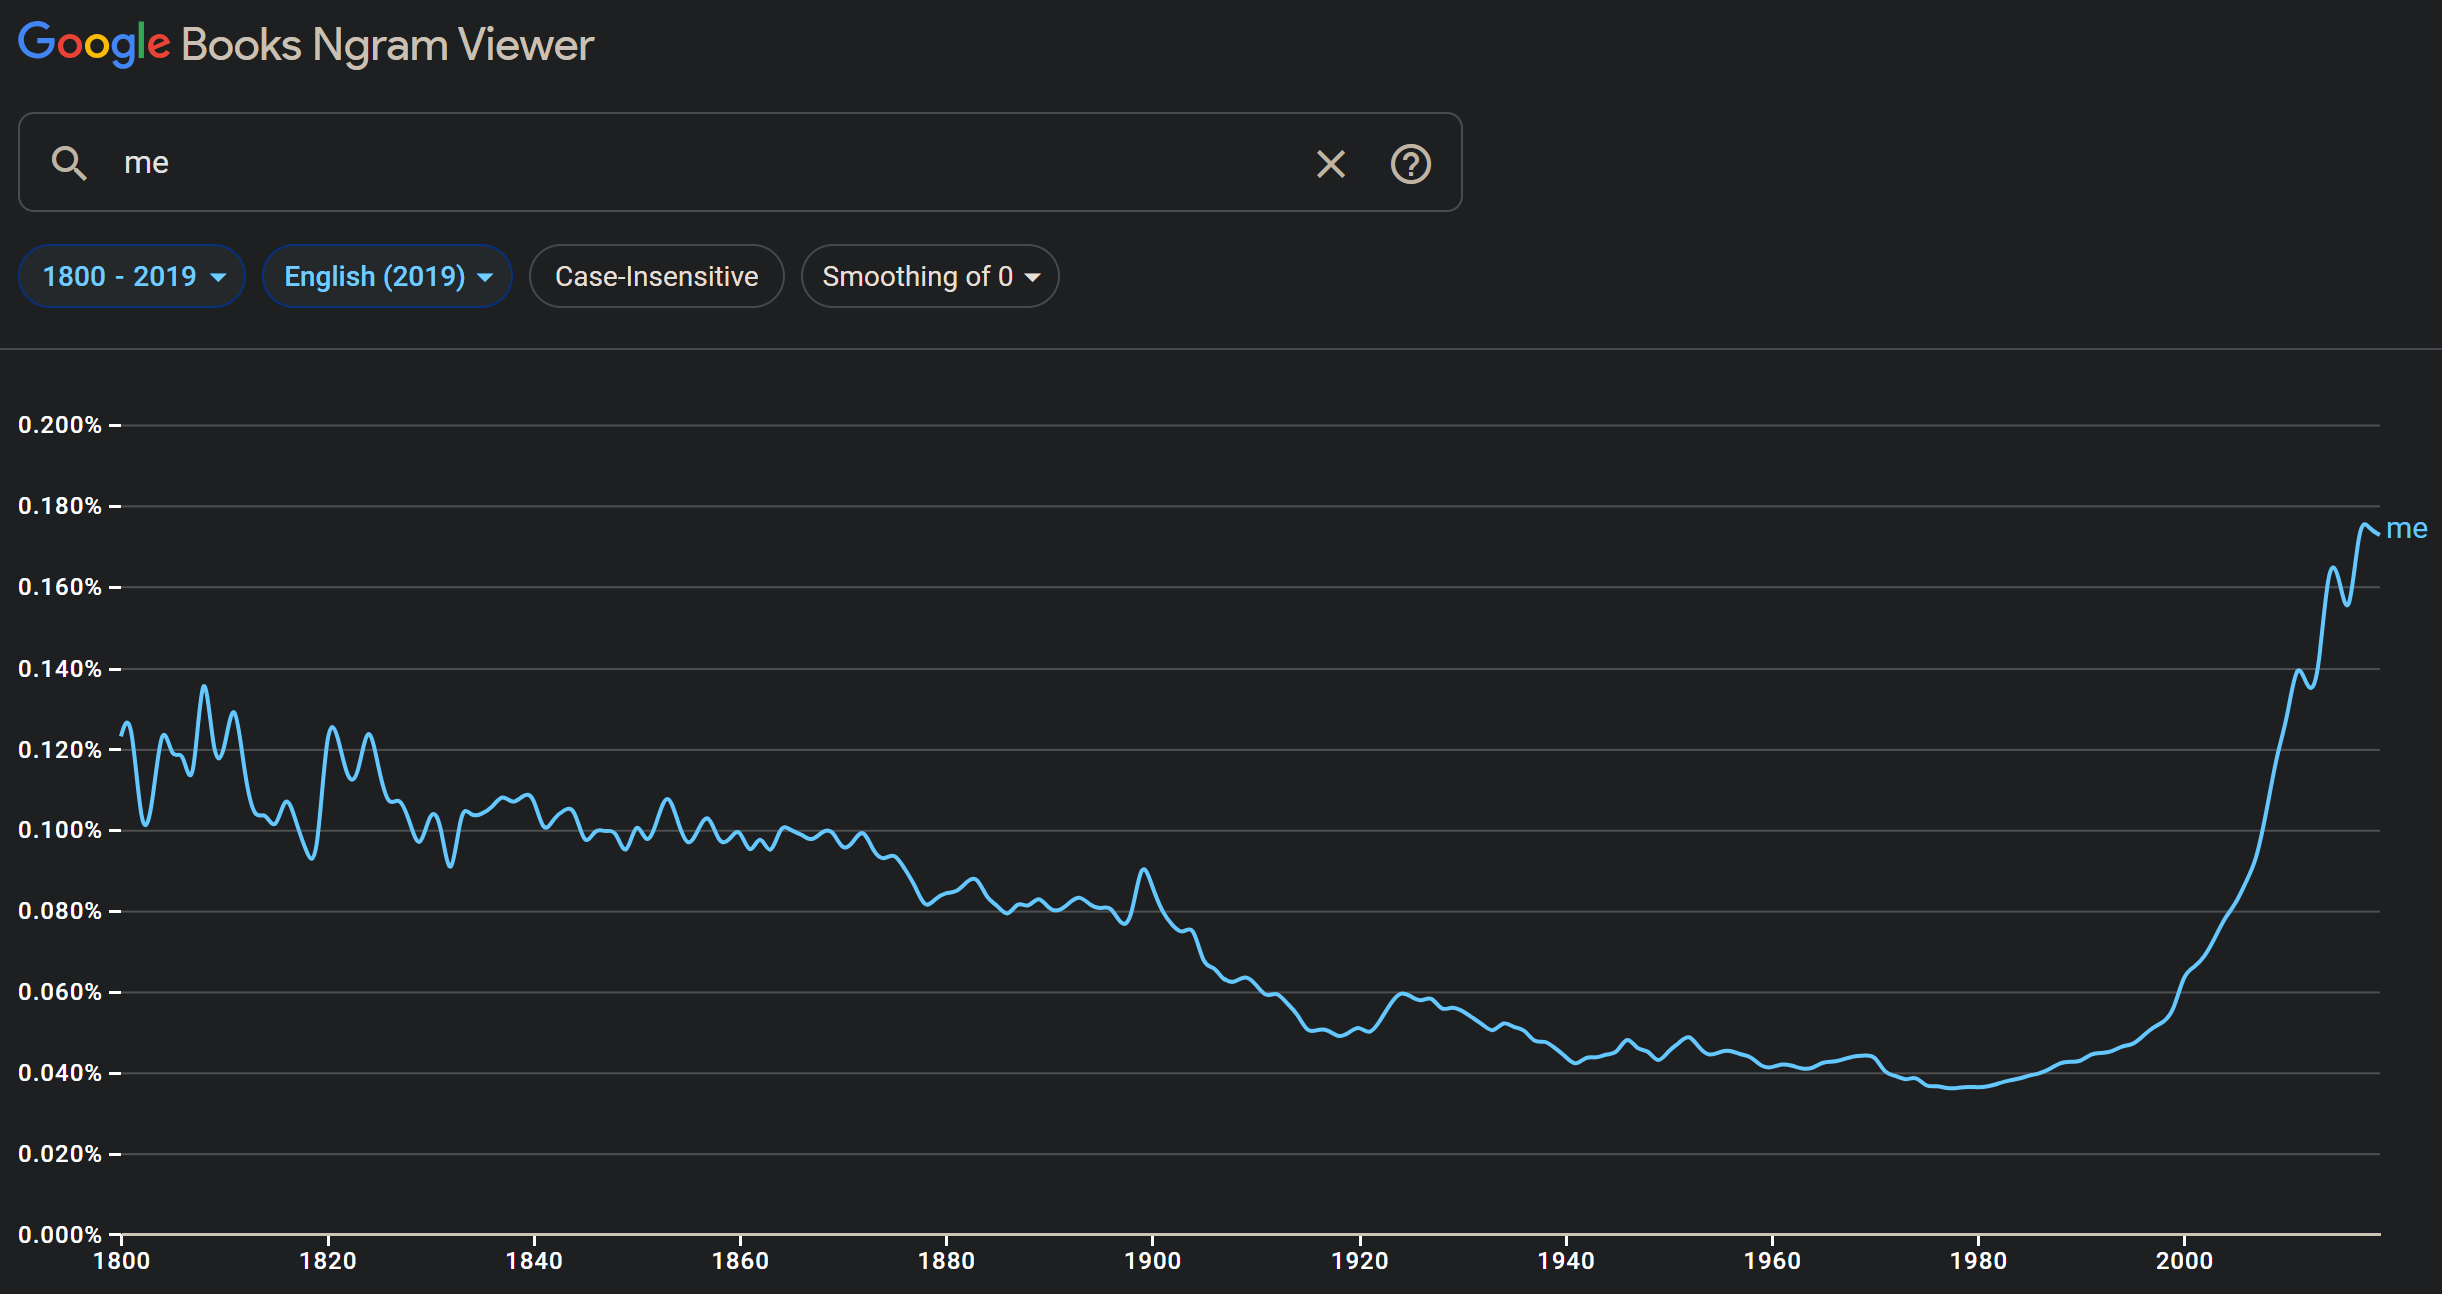The height and width of the screenshot is (1294, 2442).
Task: Click the 0.140% y-axis label
Action: coord(60,669)
